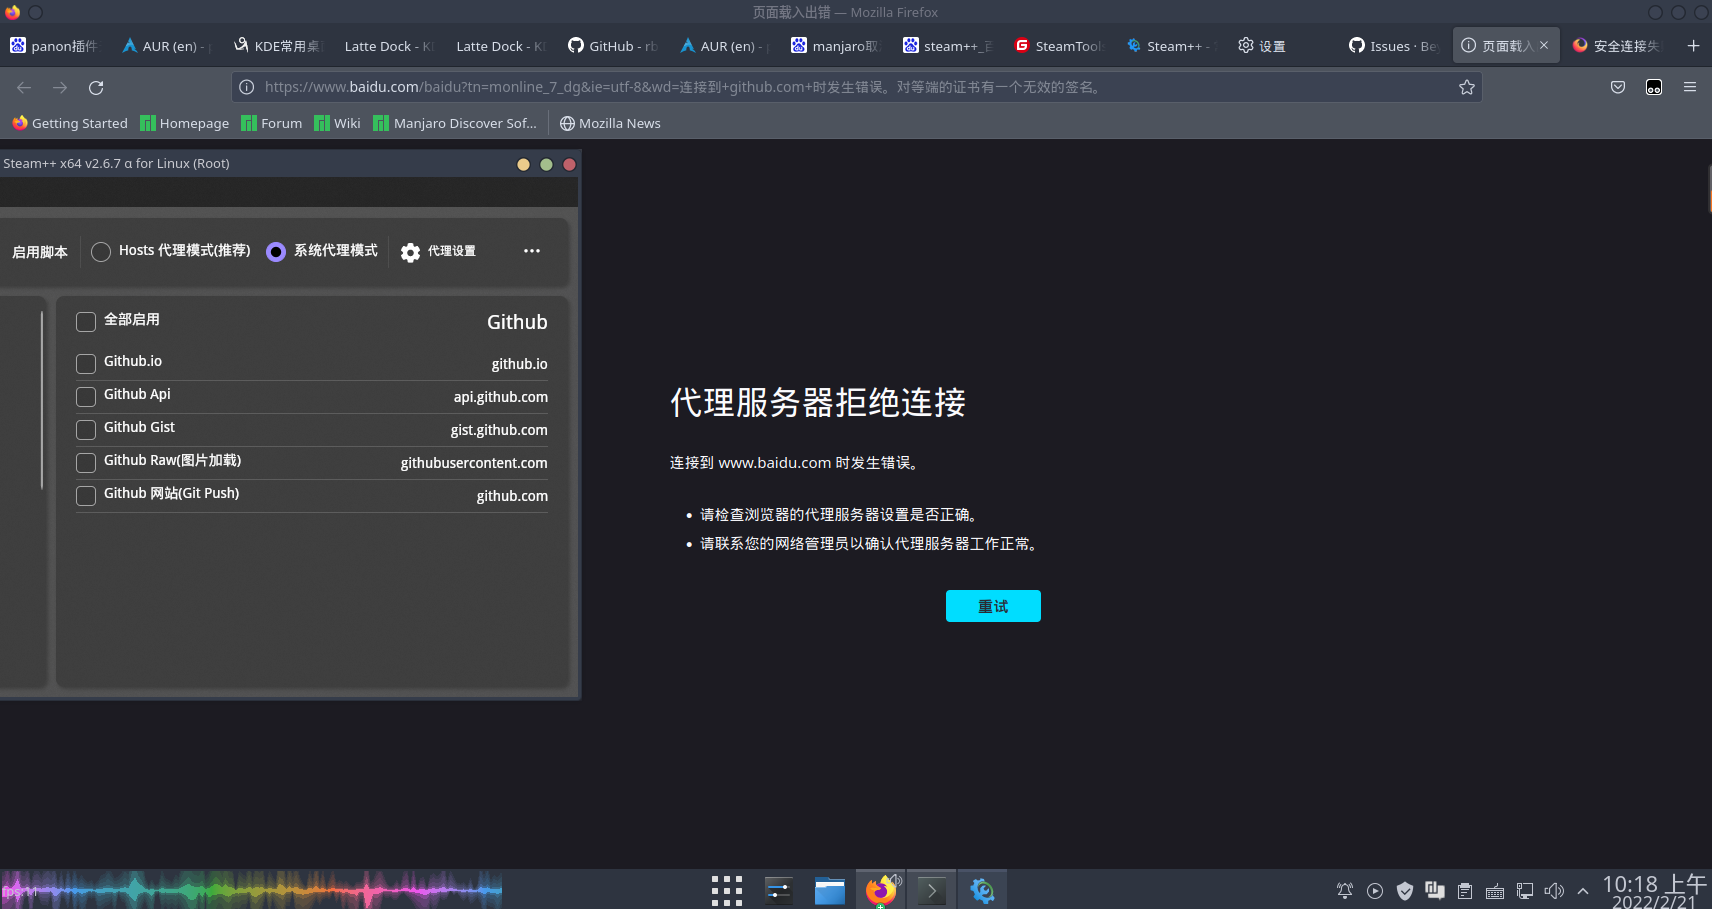1712x909 pixels.
Task: Open the clock showing 10:18
Action: 1654,891
